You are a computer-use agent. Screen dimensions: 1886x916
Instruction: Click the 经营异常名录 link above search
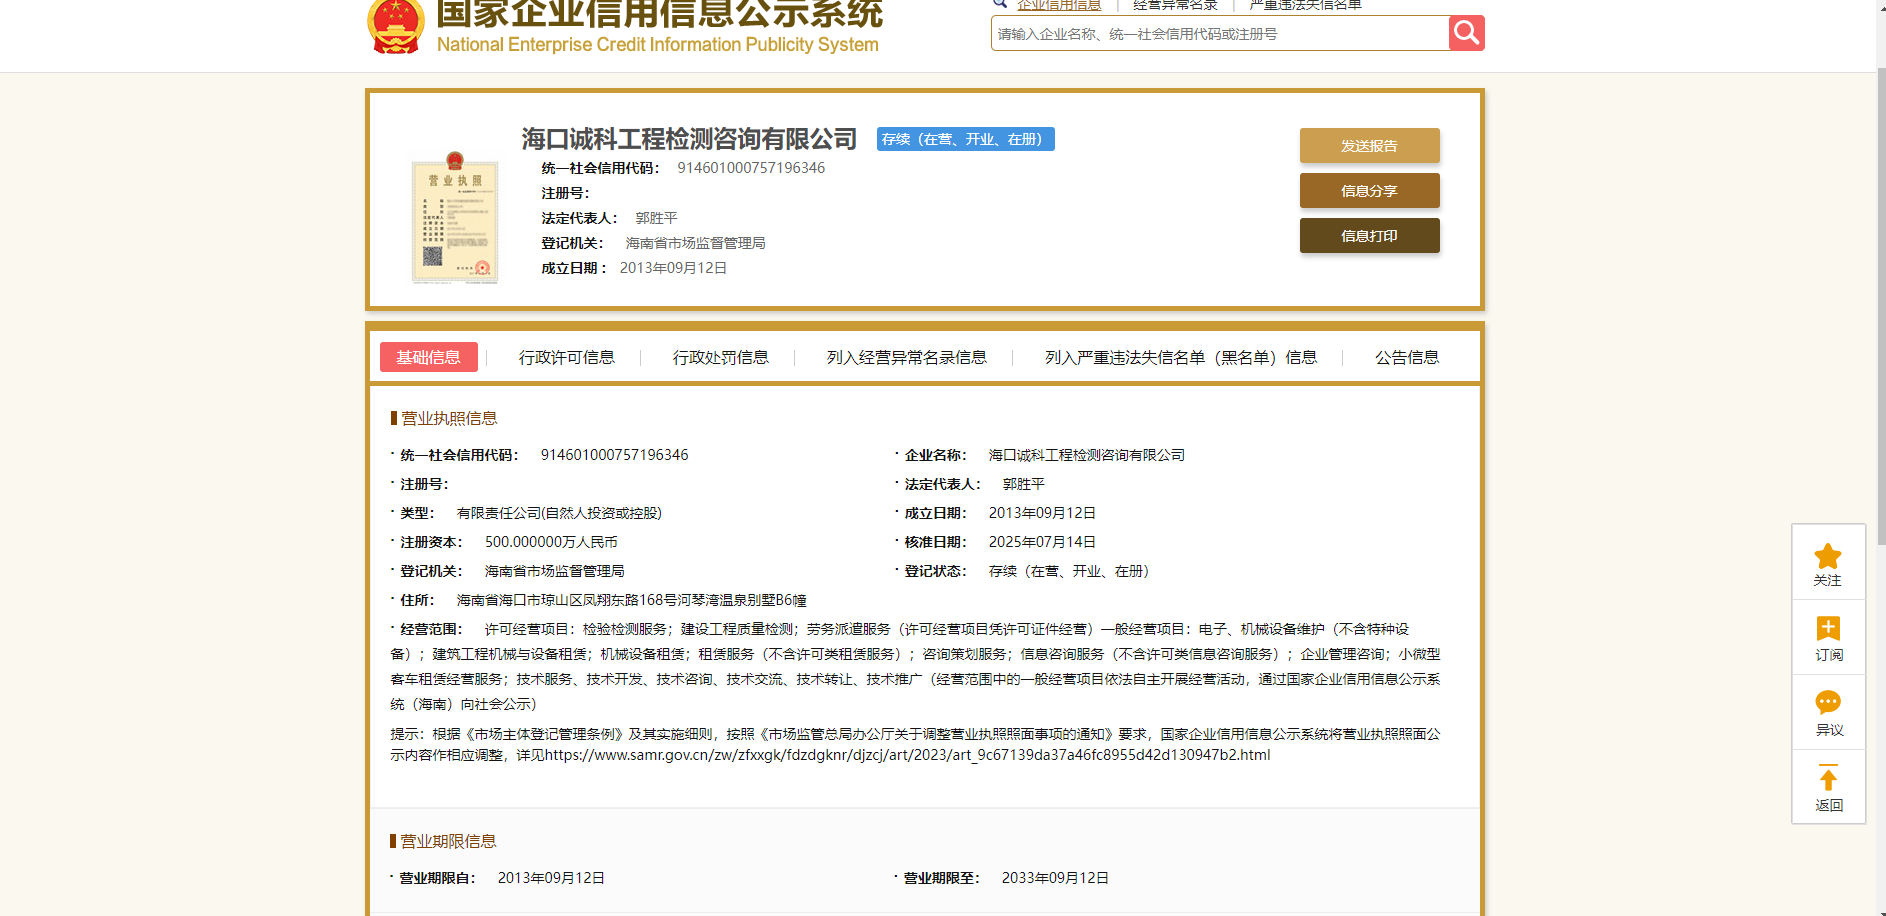pos(1175,6)
